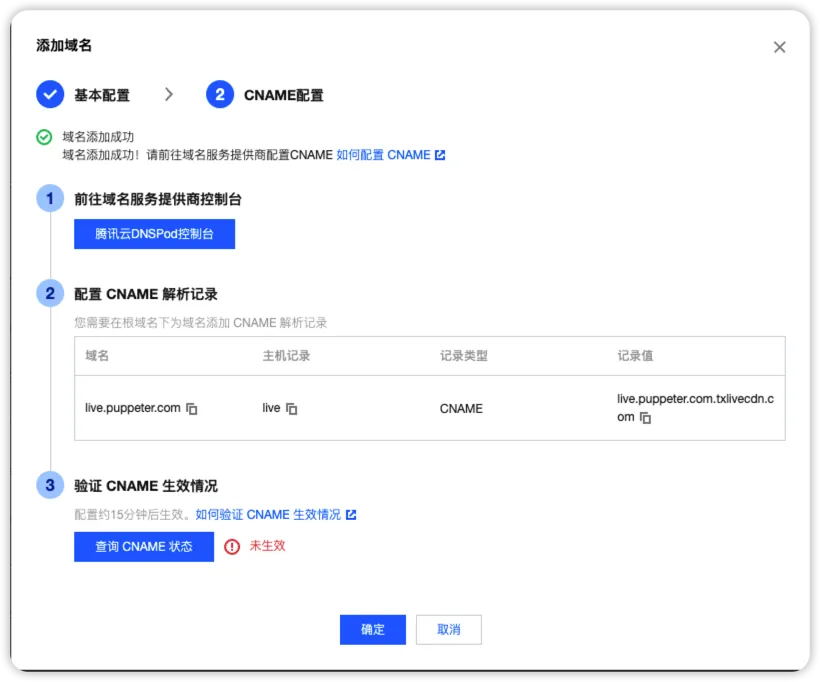This screenshot has height=682, width=820.
Task: Click the chevron between the steps
Action: 168,95
